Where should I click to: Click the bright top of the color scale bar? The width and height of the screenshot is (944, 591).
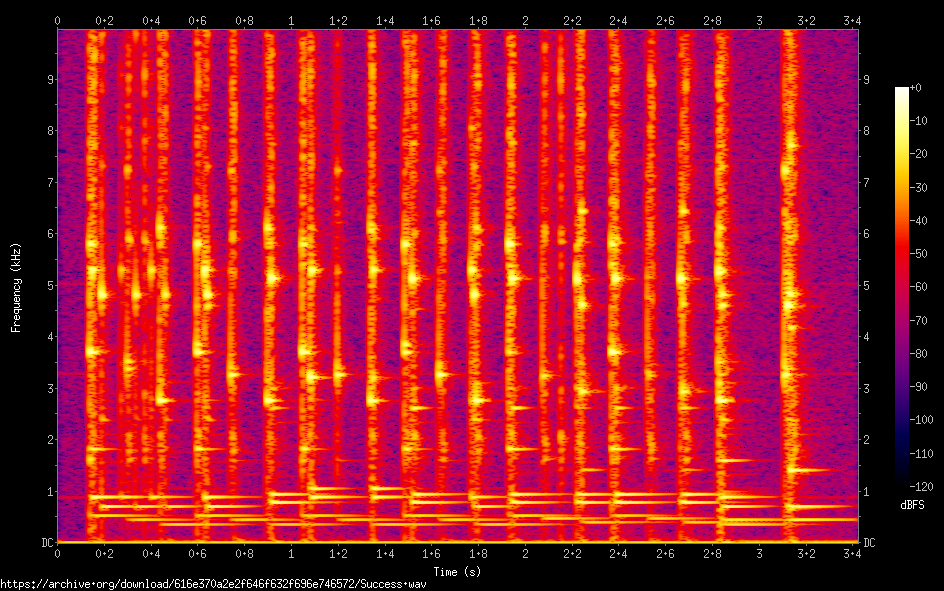[902, 94]
